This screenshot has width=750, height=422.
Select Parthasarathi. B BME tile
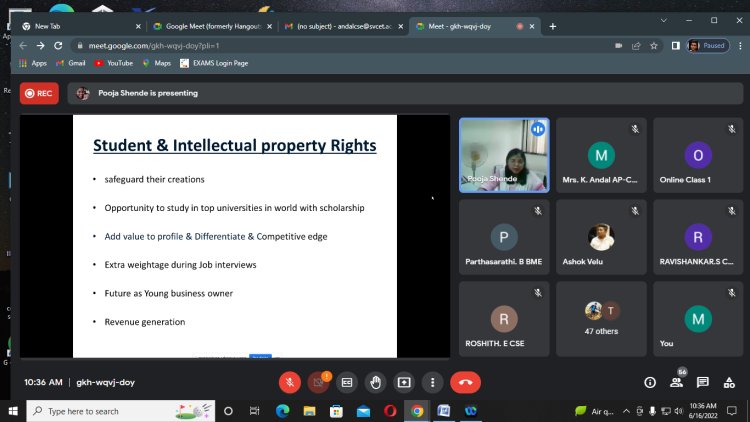pyautogui.click(x=504, y=237)
